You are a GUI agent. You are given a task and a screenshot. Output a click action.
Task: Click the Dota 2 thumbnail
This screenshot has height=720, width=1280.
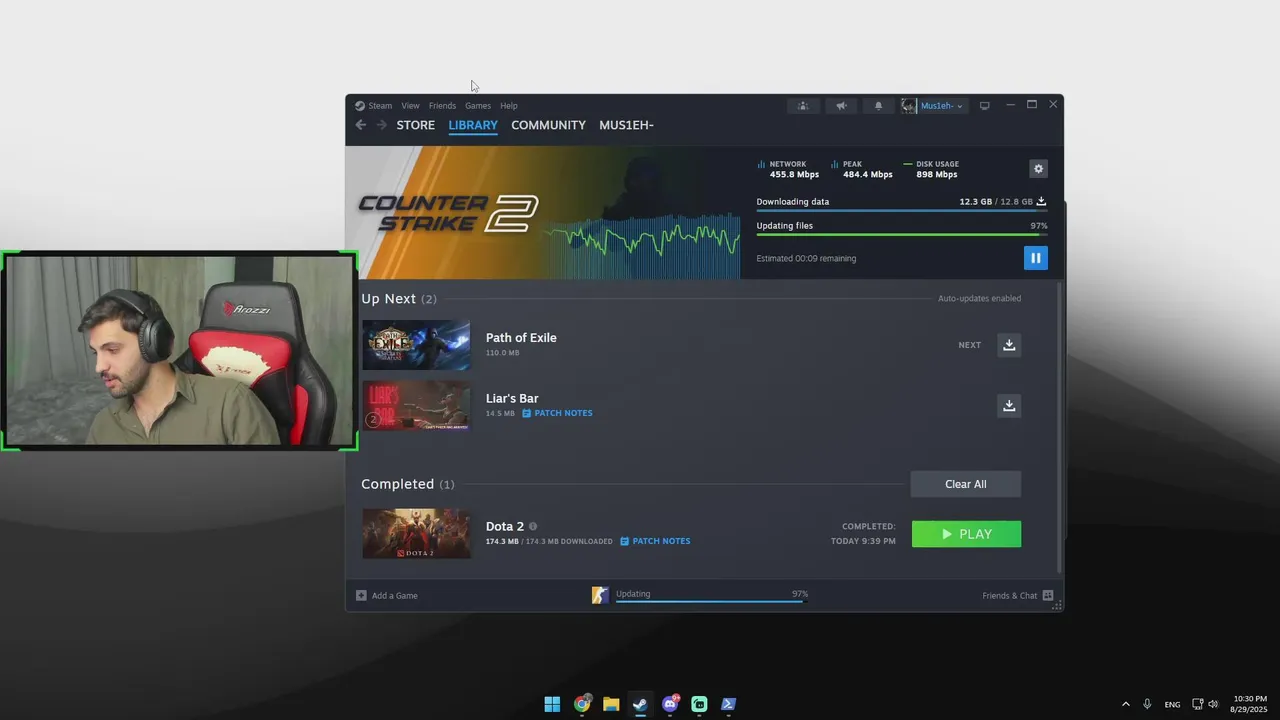coord(416,533)
